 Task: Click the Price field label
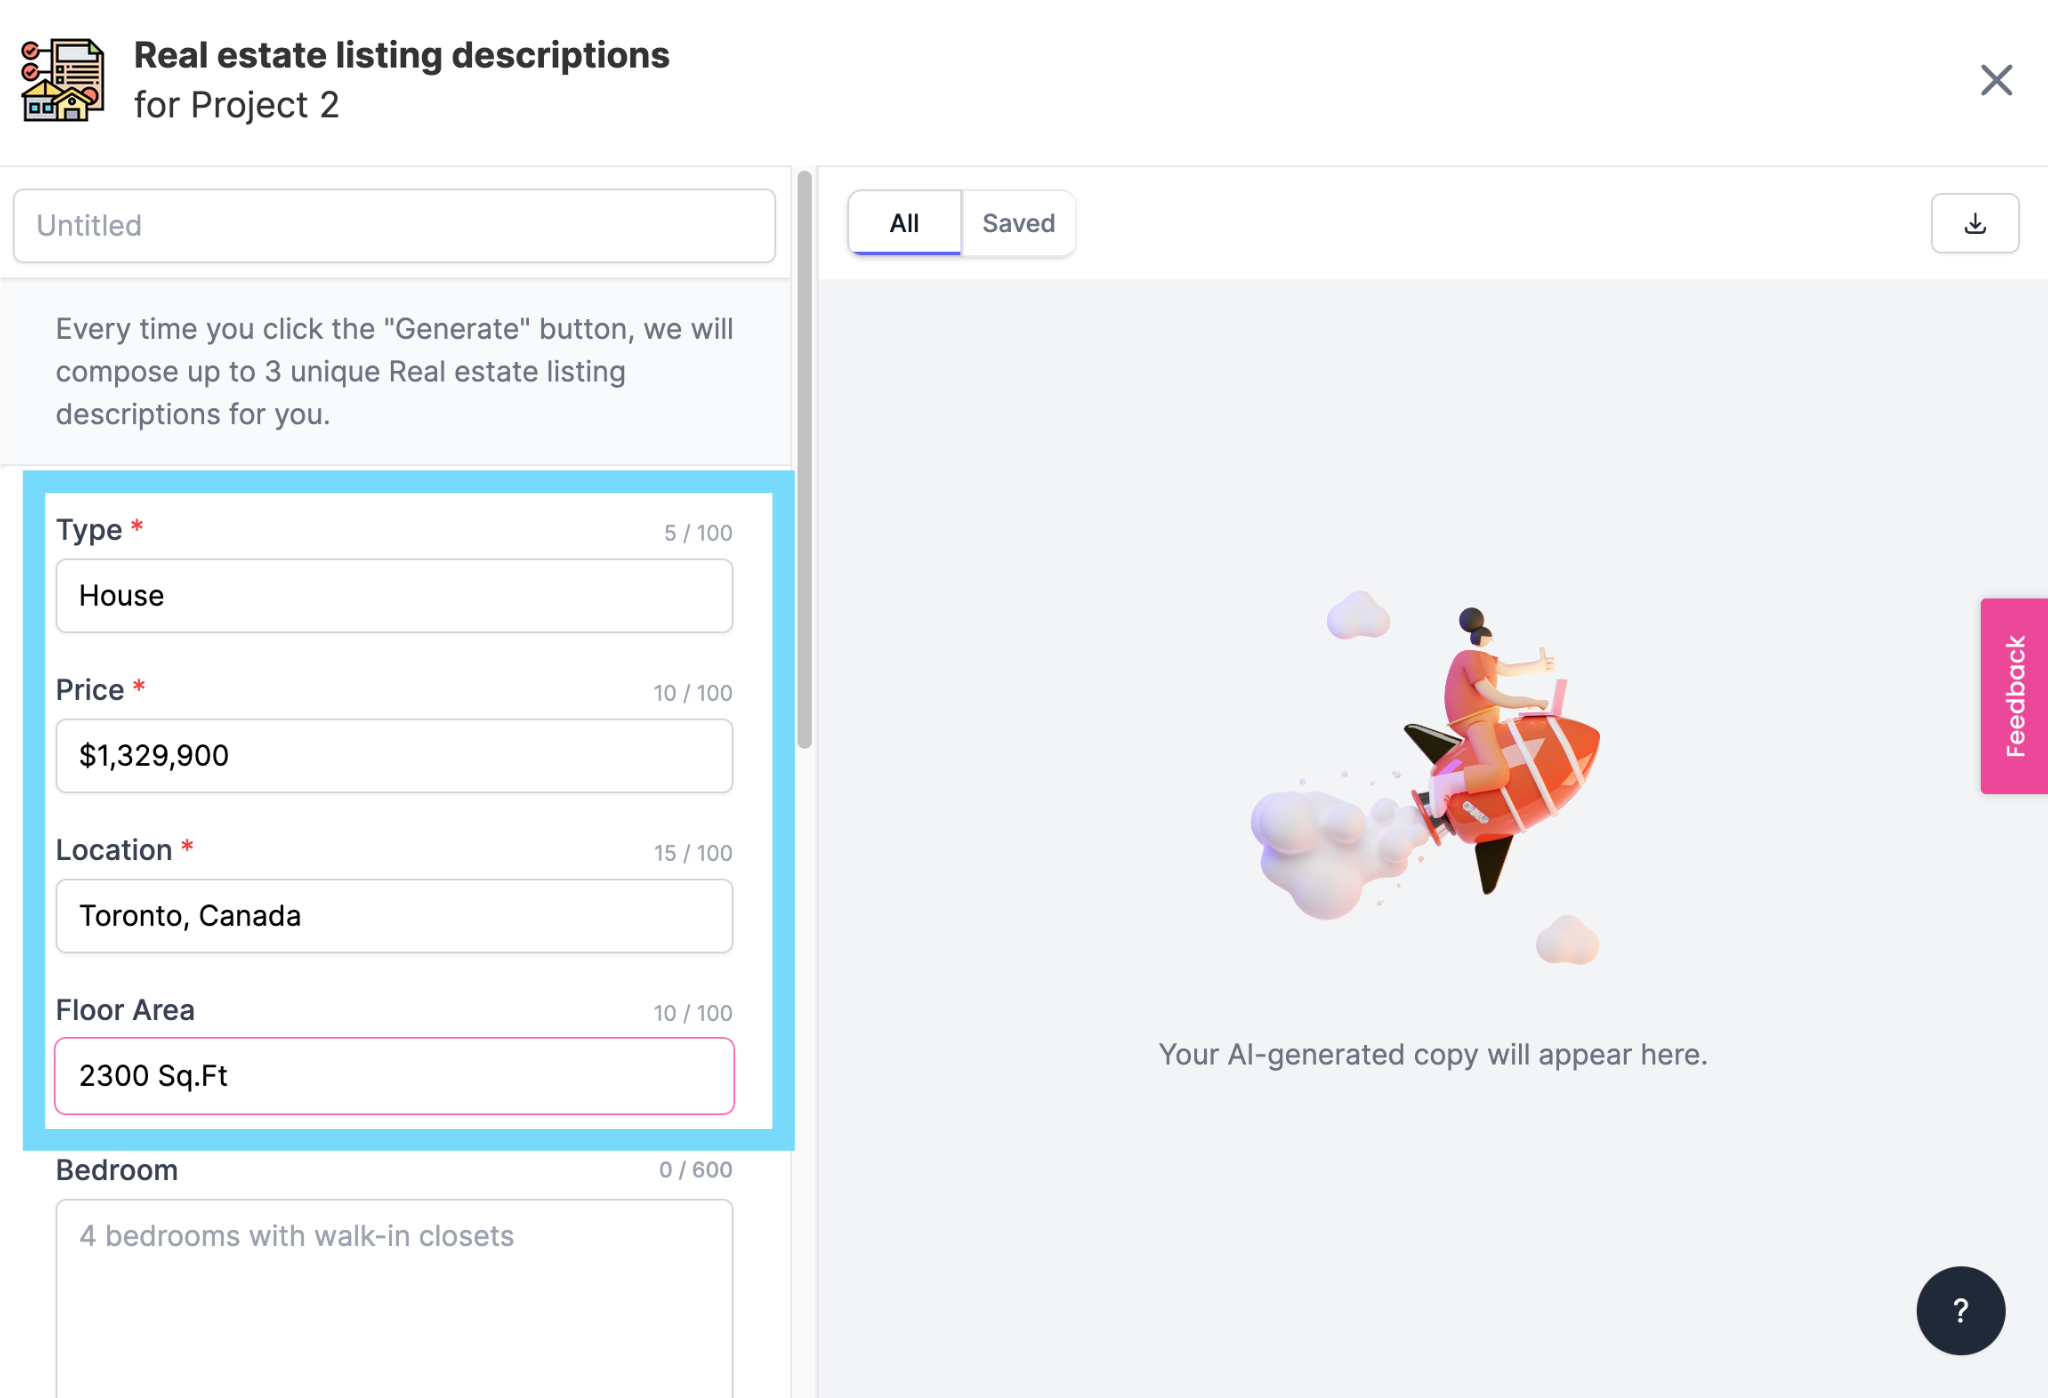pos(90,690)
